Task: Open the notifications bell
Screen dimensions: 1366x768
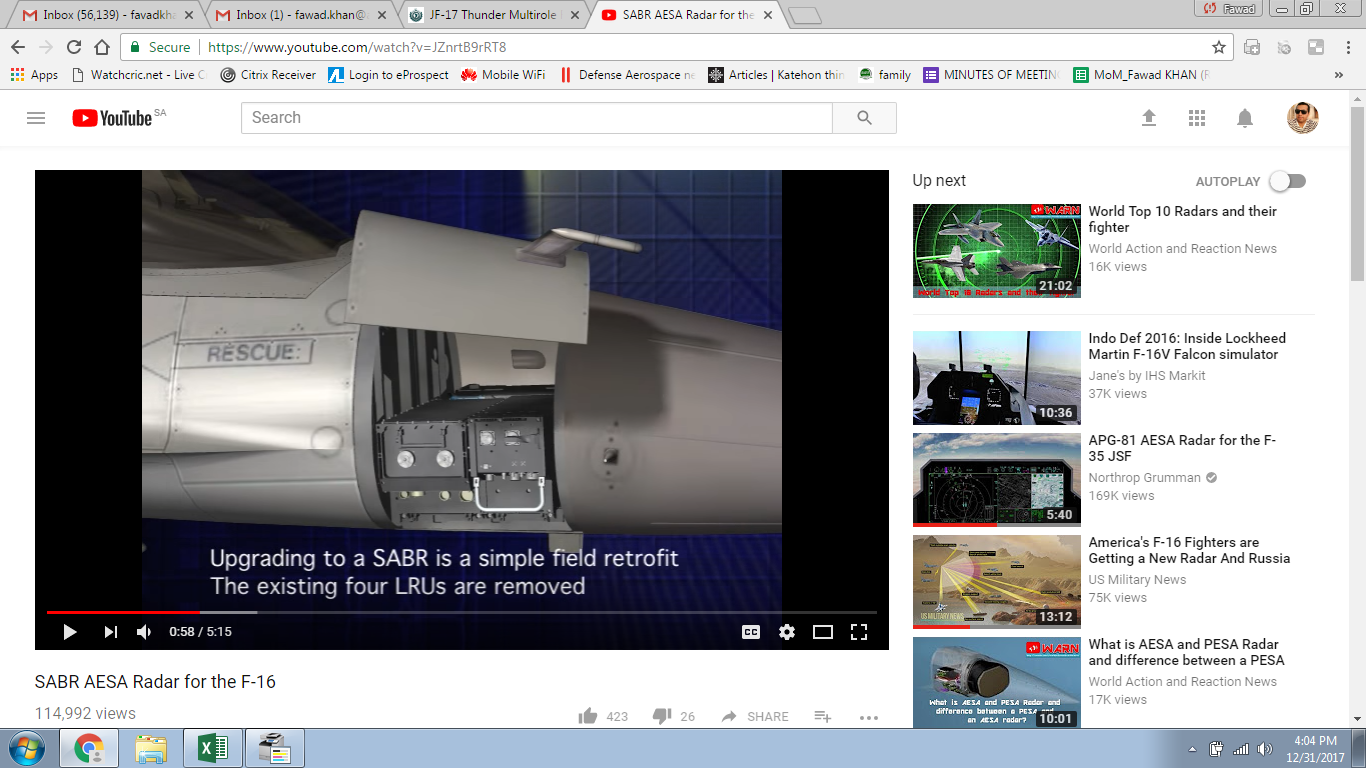Action: tap(1245, 118)
